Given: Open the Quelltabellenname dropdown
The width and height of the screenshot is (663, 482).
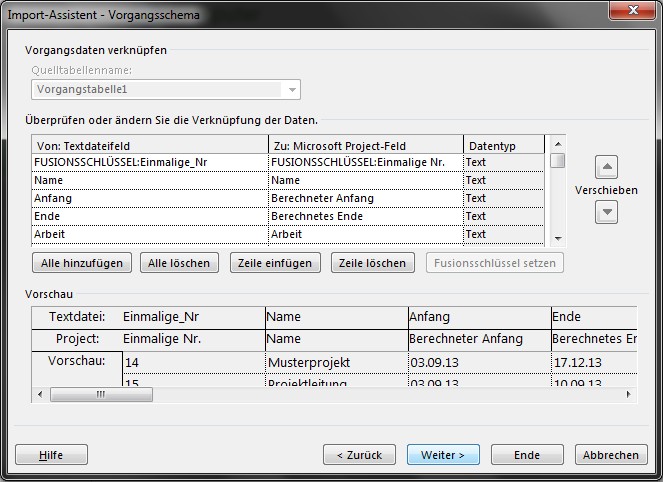Looking at the screenshot, I should (292, 90).
